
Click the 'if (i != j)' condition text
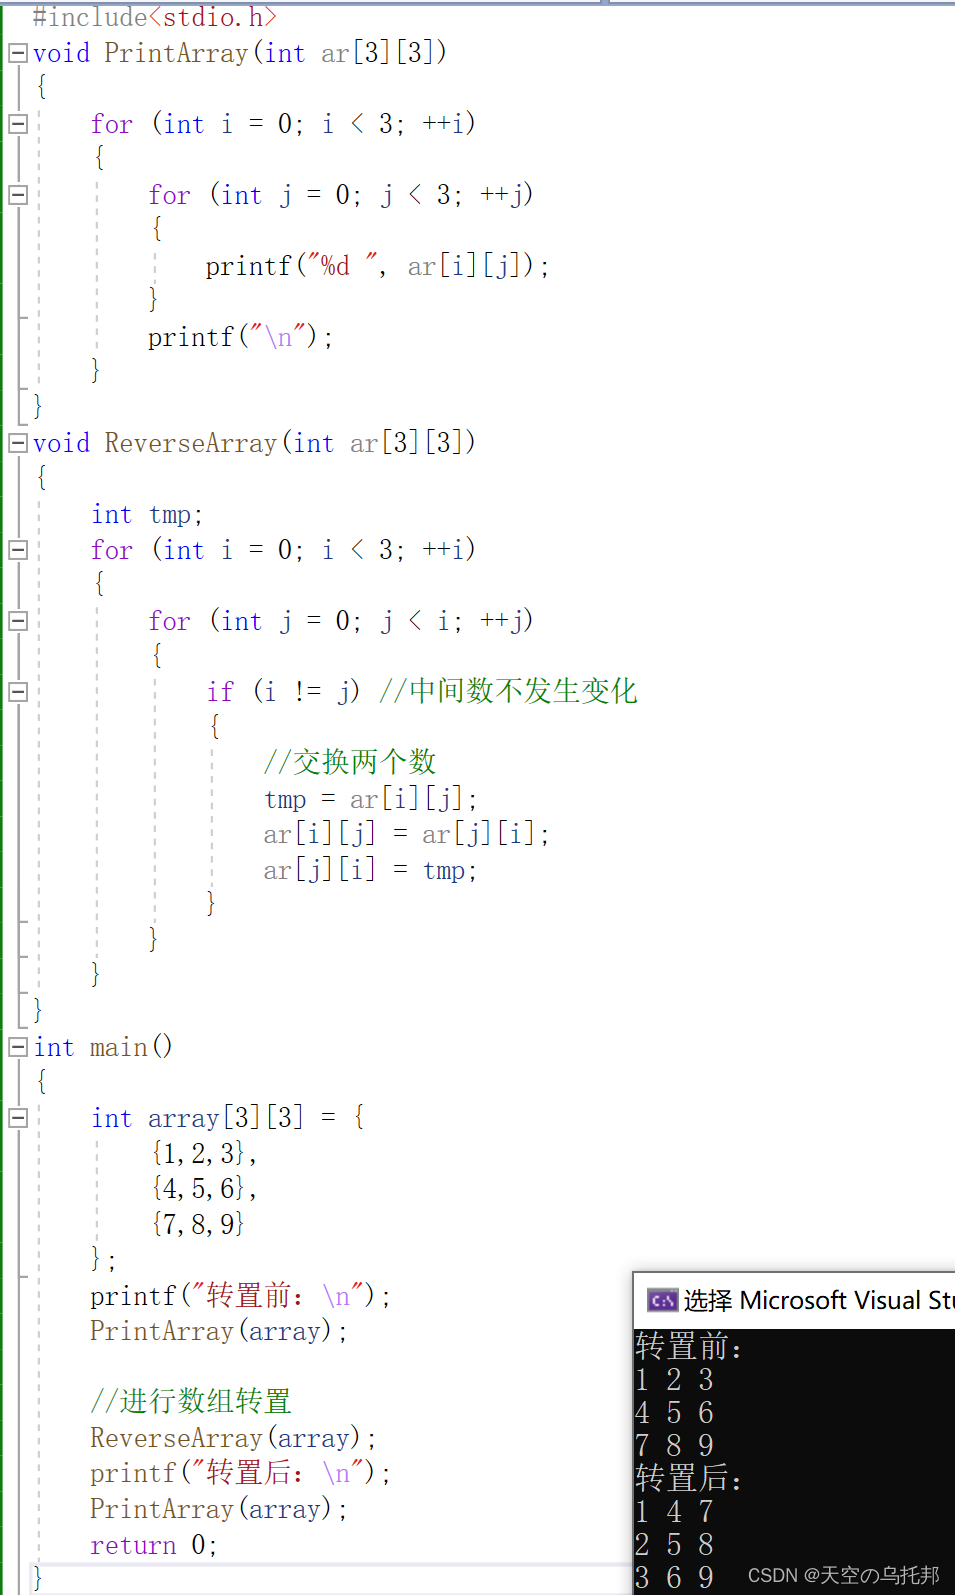tap(283, 692)
